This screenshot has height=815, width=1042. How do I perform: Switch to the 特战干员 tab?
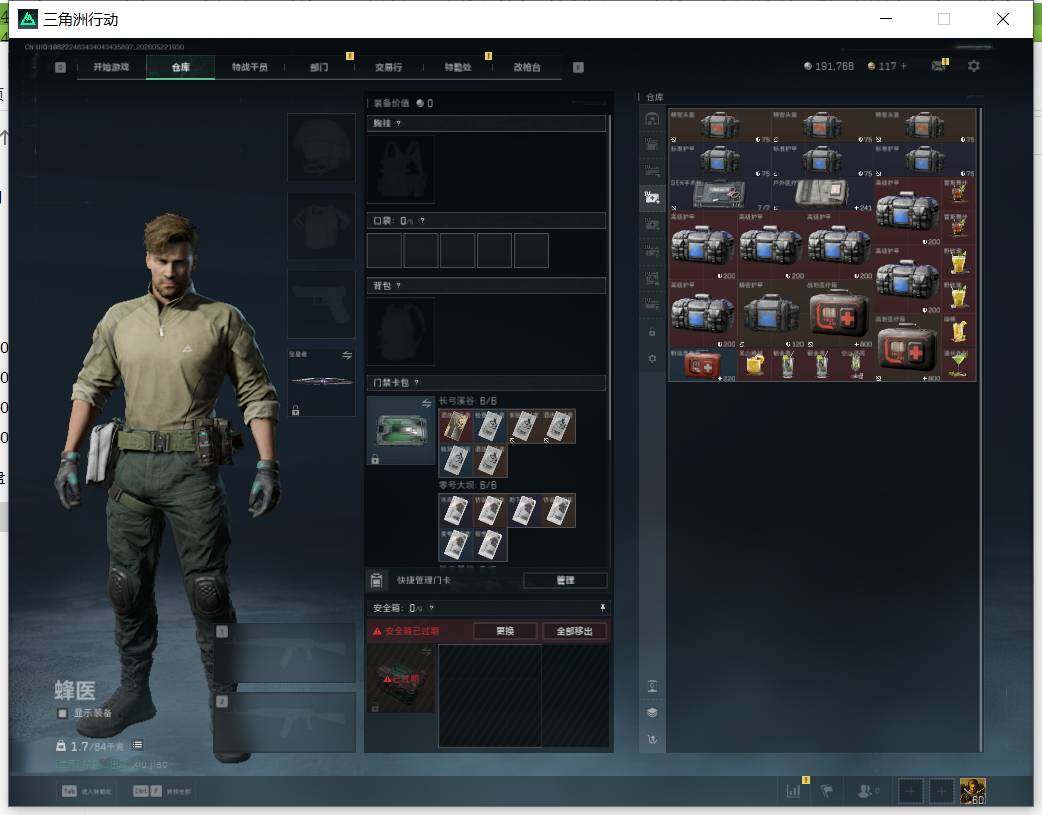[x=249, y=67]
